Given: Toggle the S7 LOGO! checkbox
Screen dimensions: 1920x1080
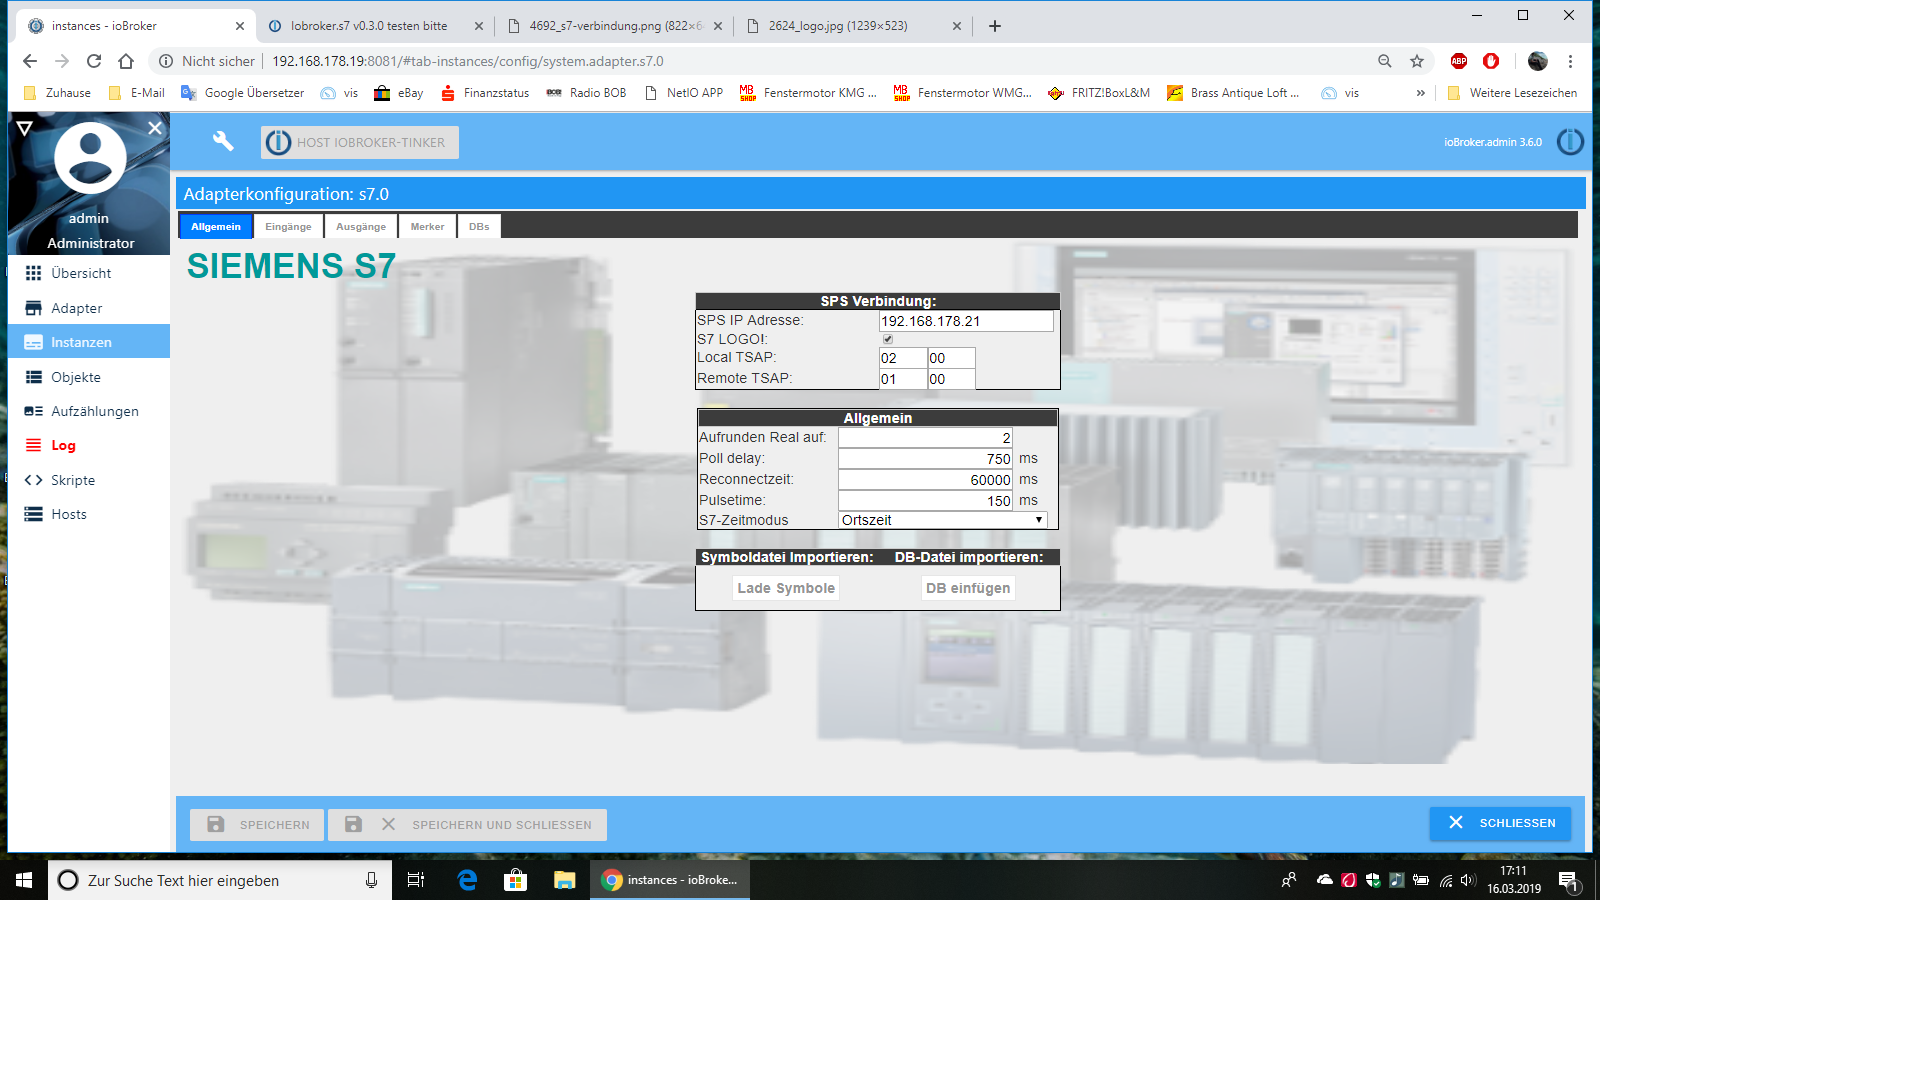Looking at the screenshot, I should (x=888, y=339).
